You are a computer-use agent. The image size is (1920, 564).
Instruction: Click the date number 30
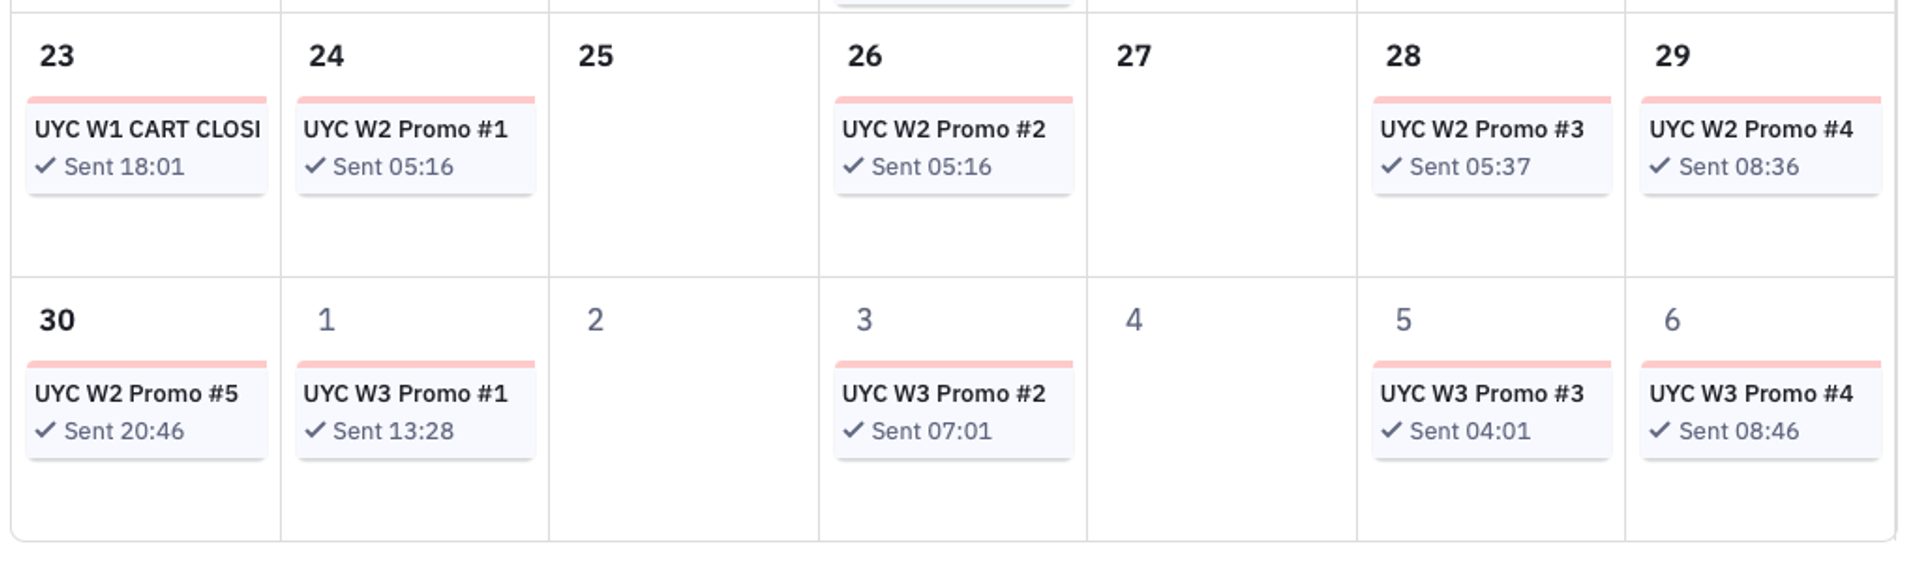pyautogui.click(x=57, y=320)
